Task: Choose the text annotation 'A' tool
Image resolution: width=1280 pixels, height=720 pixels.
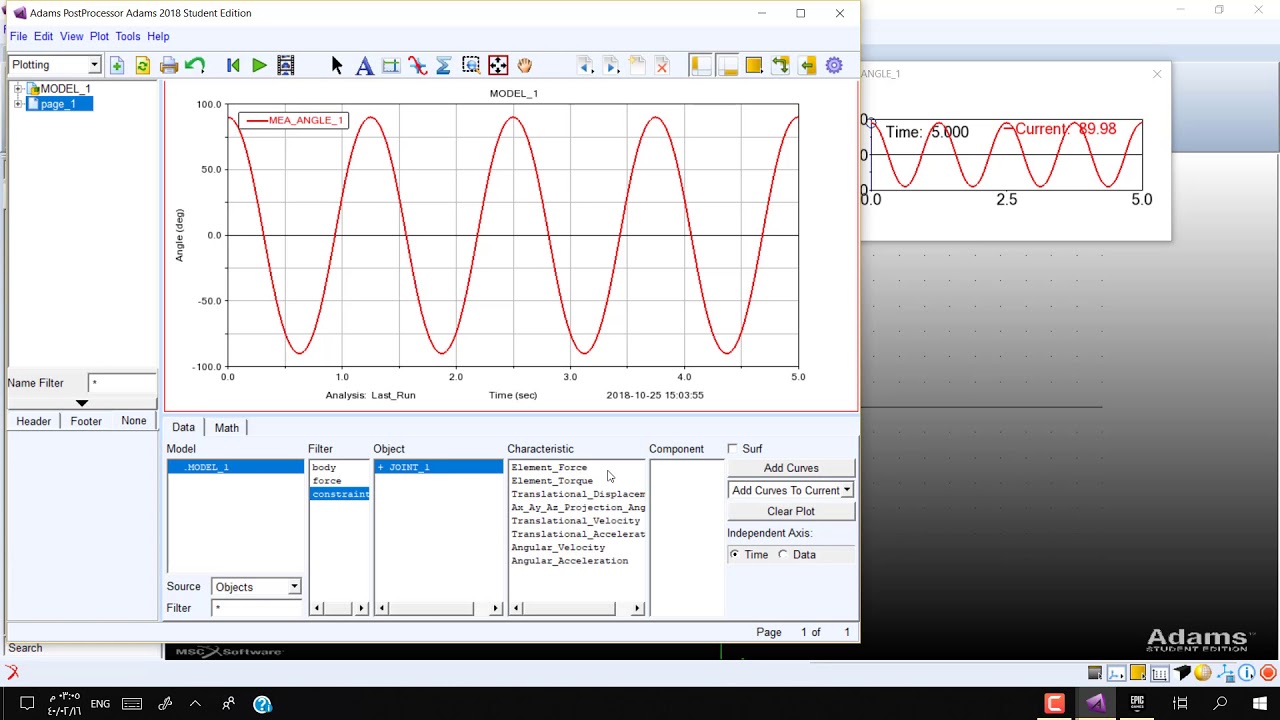Action: point(364,65)
